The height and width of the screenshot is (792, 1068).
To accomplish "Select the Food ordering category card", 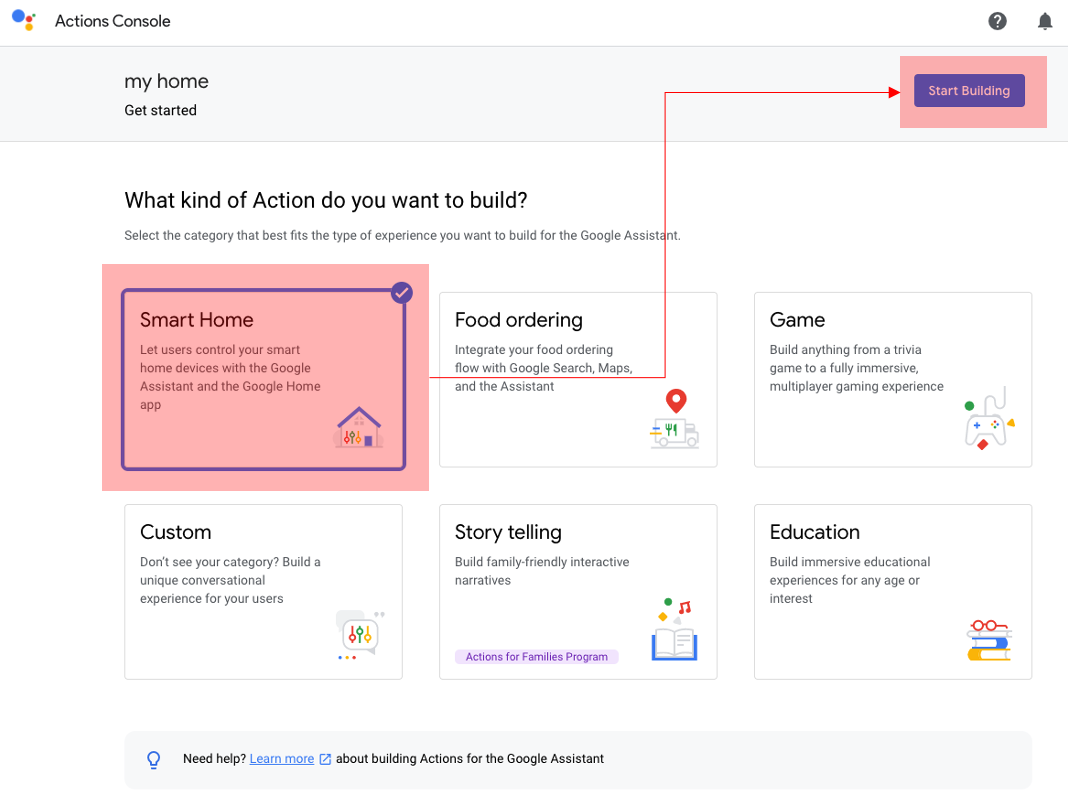I will 578,380.
